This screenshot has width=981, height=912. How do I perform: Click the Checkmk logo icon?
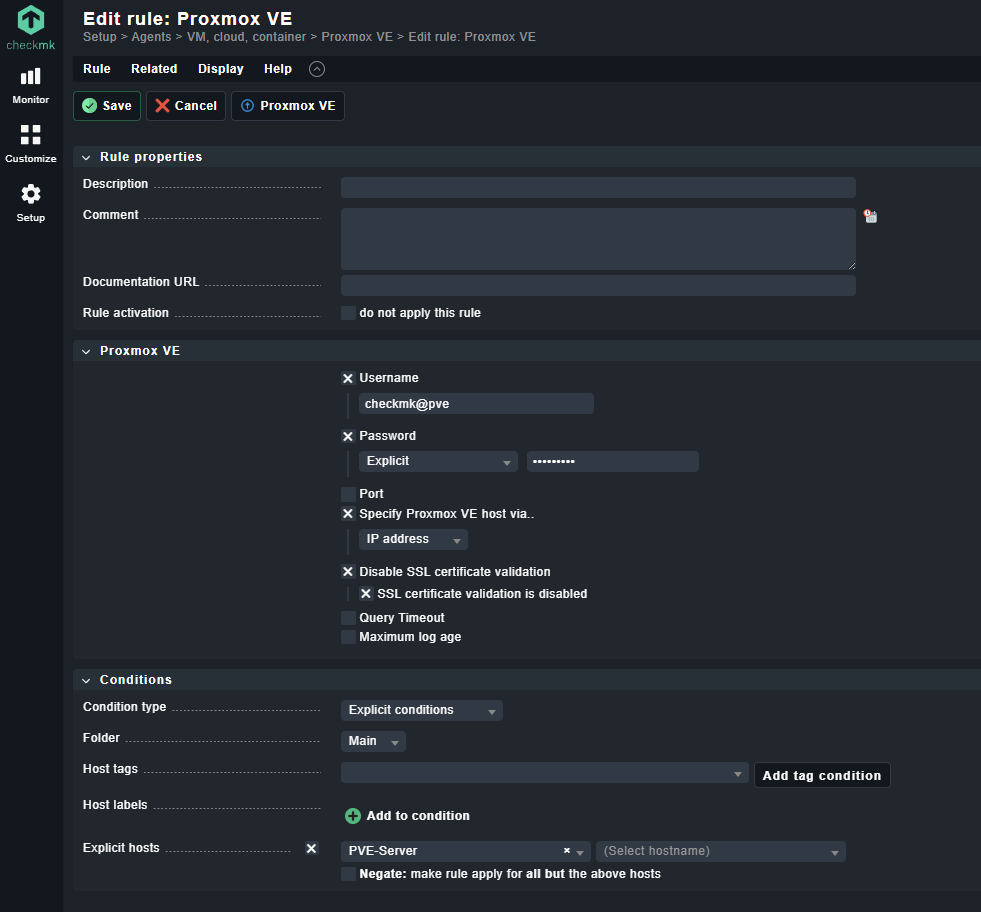[x=31, y=20]
